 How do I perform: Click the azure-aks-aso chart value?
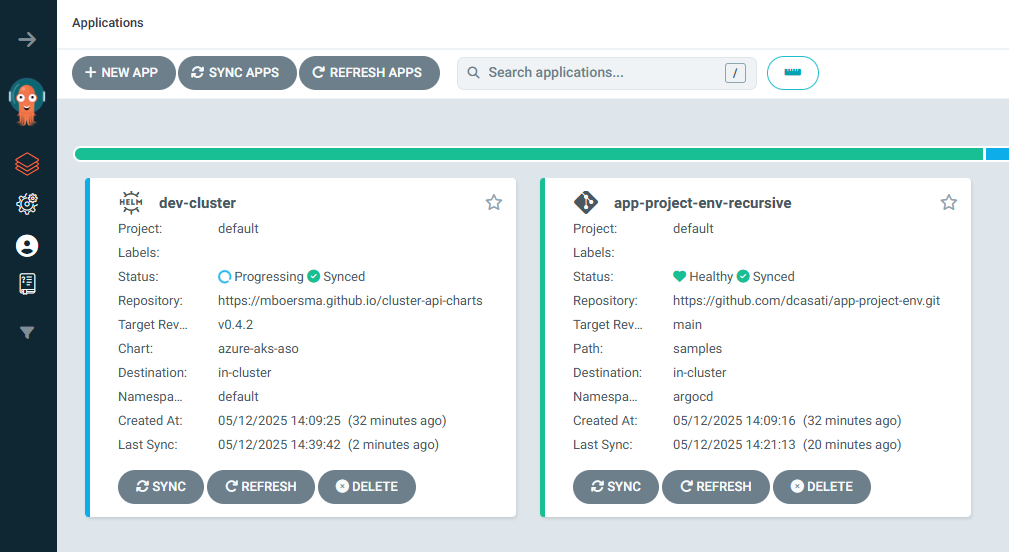click(258, 349)
